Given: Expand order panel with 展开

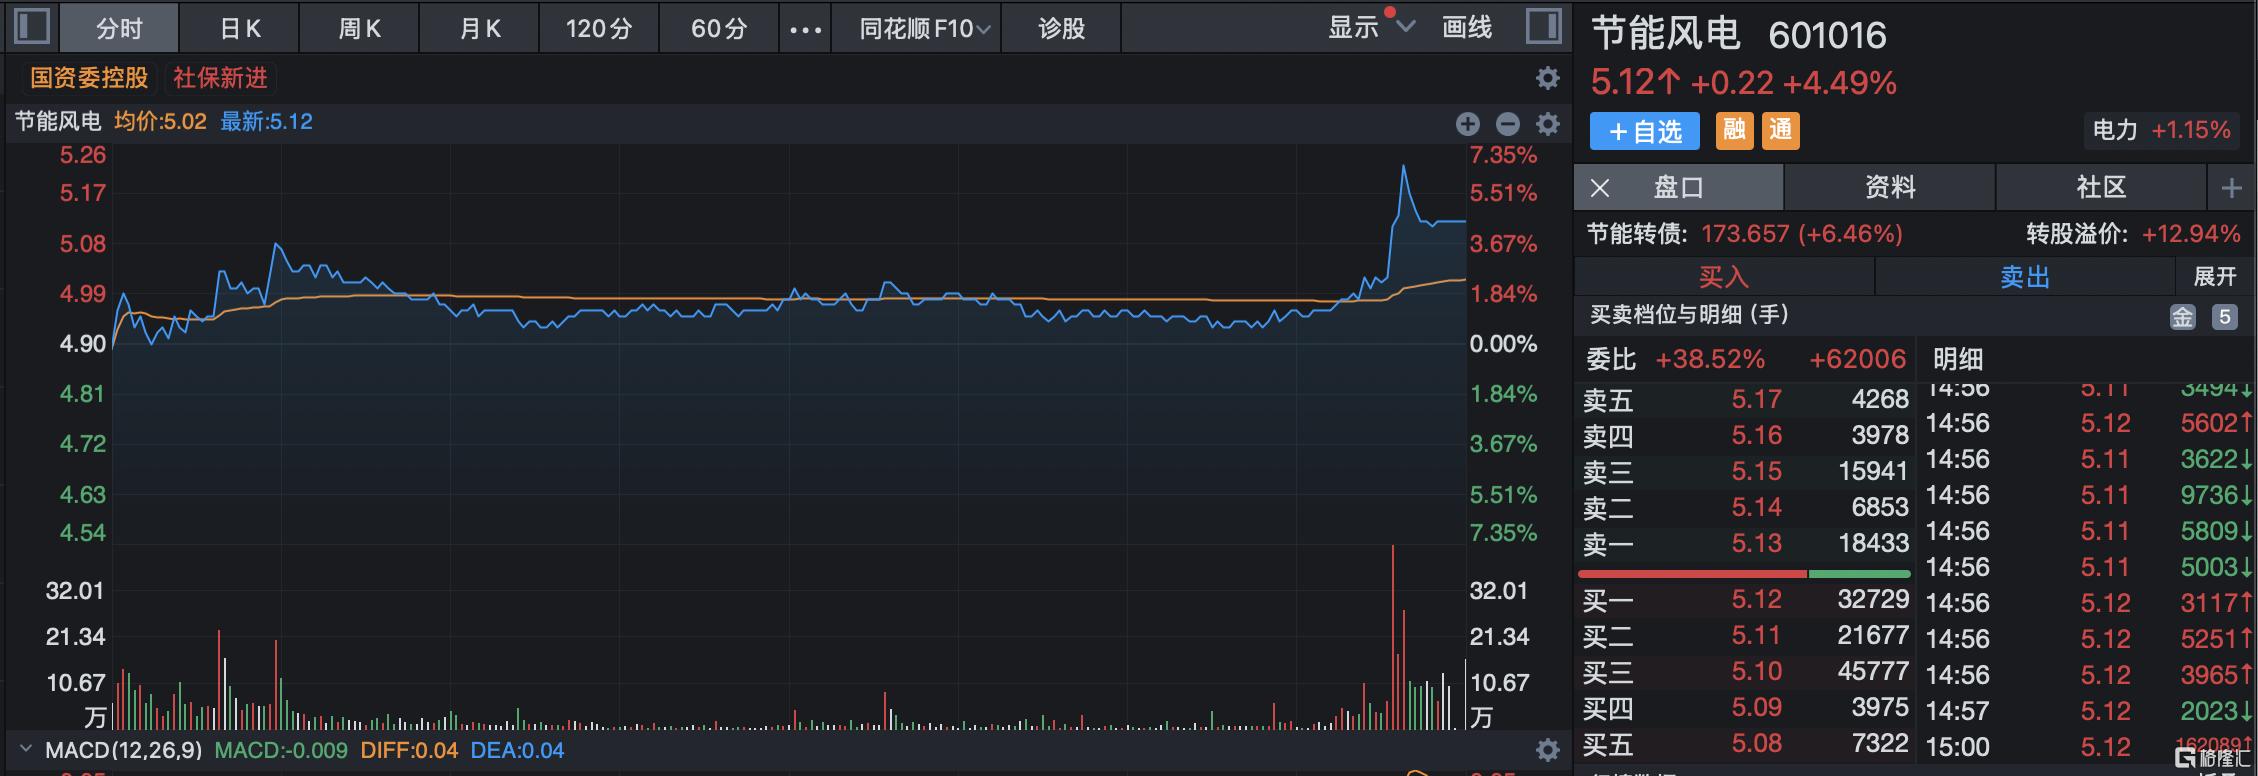Looking at the screenshot, I should pos(2214,276).
